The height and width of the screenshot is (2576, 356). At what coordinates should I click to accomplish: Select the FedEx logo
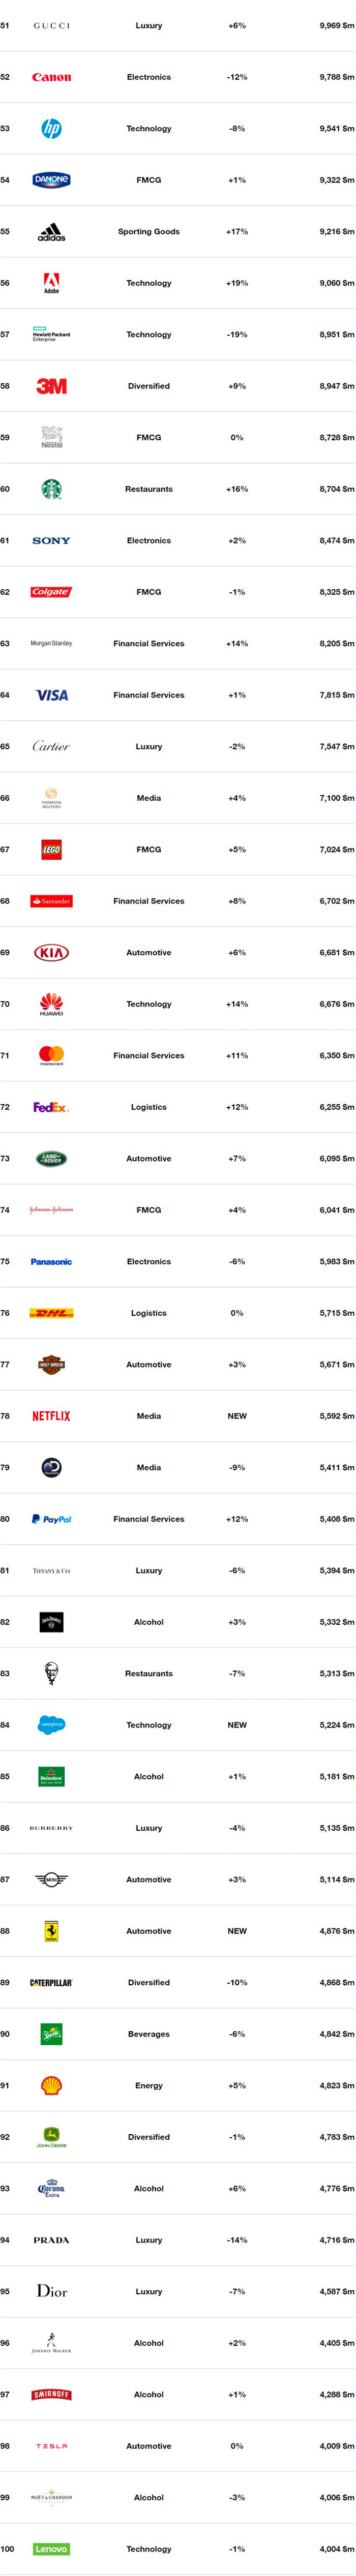coord(51,1107)
